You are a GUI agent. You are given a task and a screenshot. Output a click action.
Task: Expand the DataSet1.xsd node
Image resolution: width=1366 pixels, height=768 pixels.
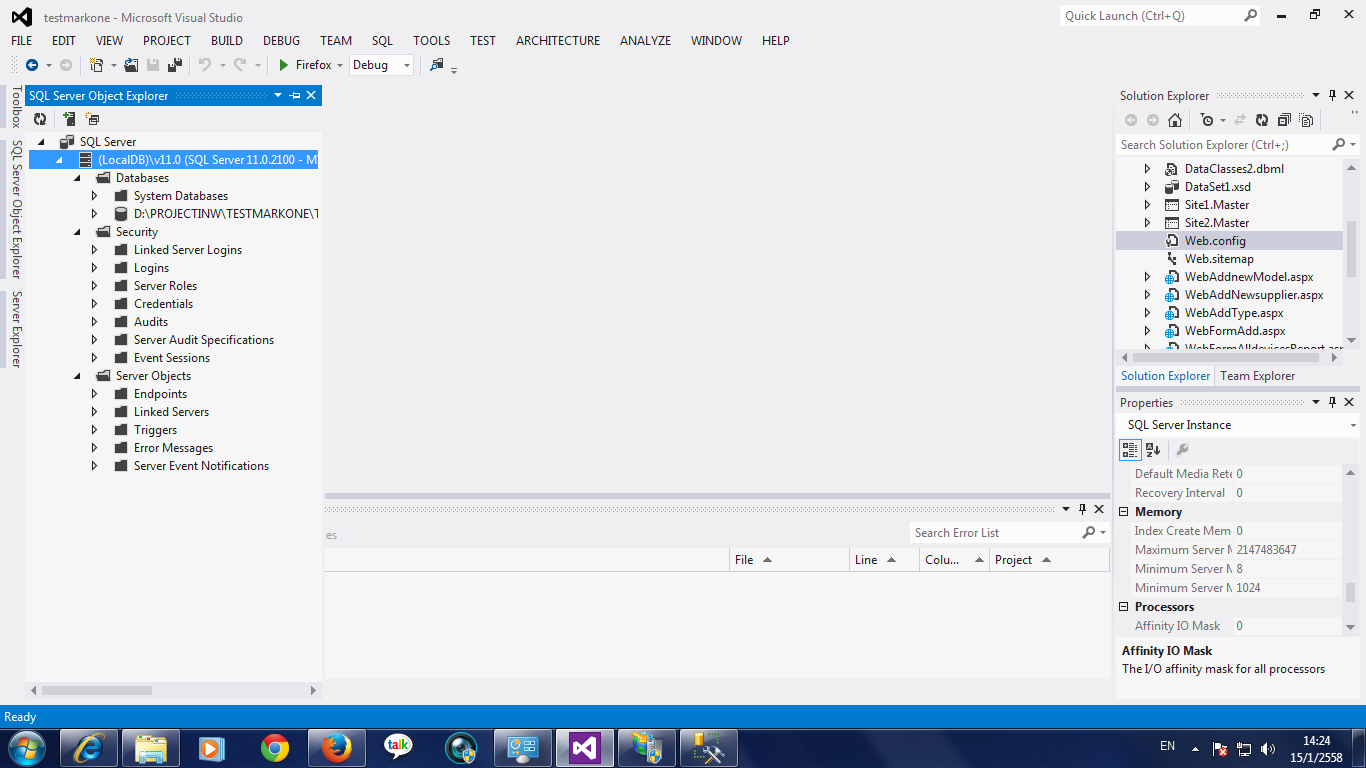[x=1148, y=187]
